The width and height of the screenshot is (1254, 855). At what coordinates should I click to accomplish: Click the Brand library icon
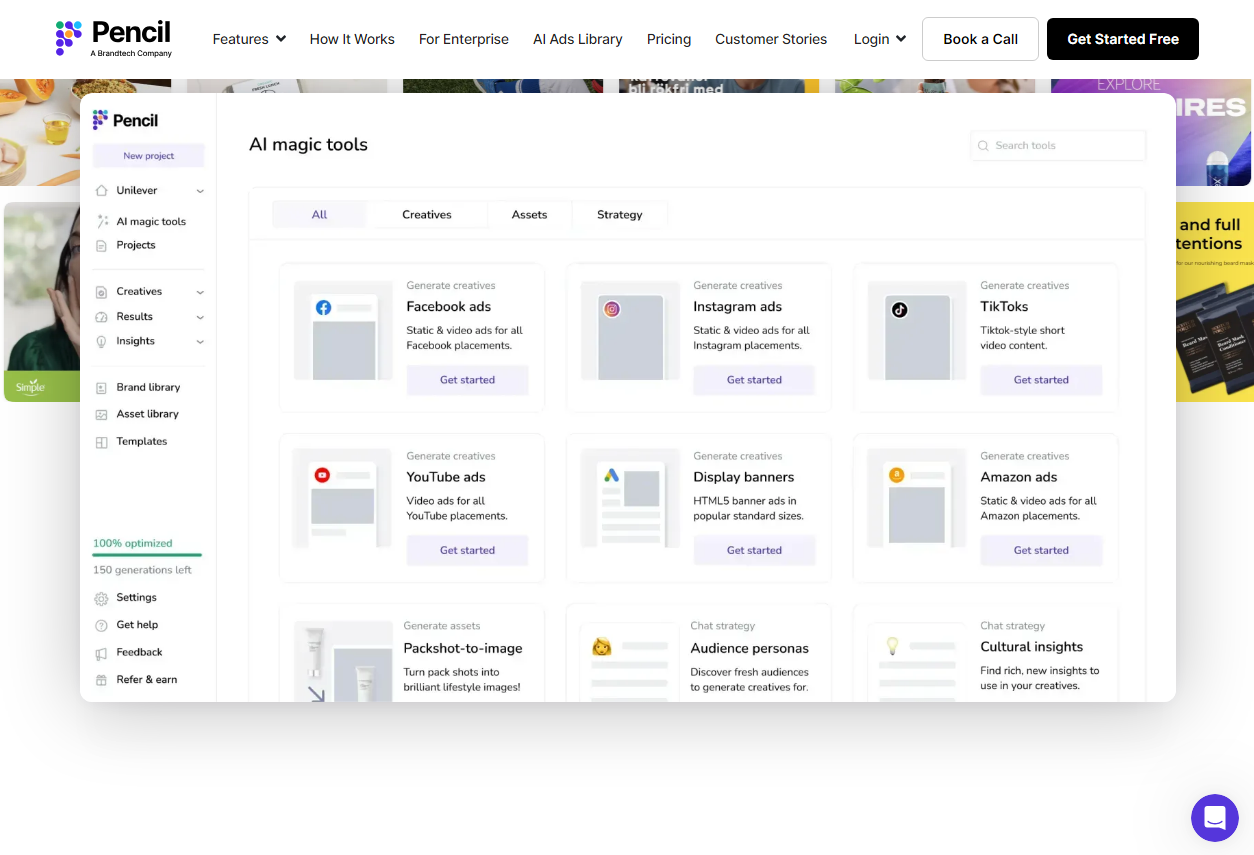pos(101,387)
